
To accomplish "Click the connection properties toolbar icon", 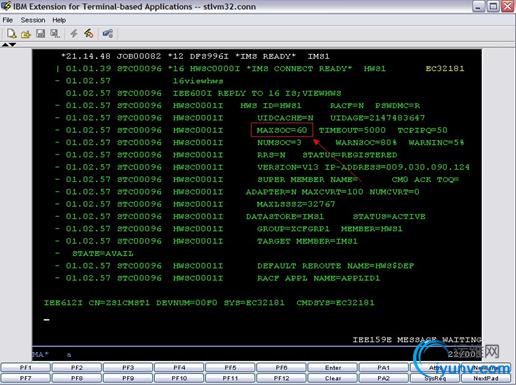I will pos(108,33).
